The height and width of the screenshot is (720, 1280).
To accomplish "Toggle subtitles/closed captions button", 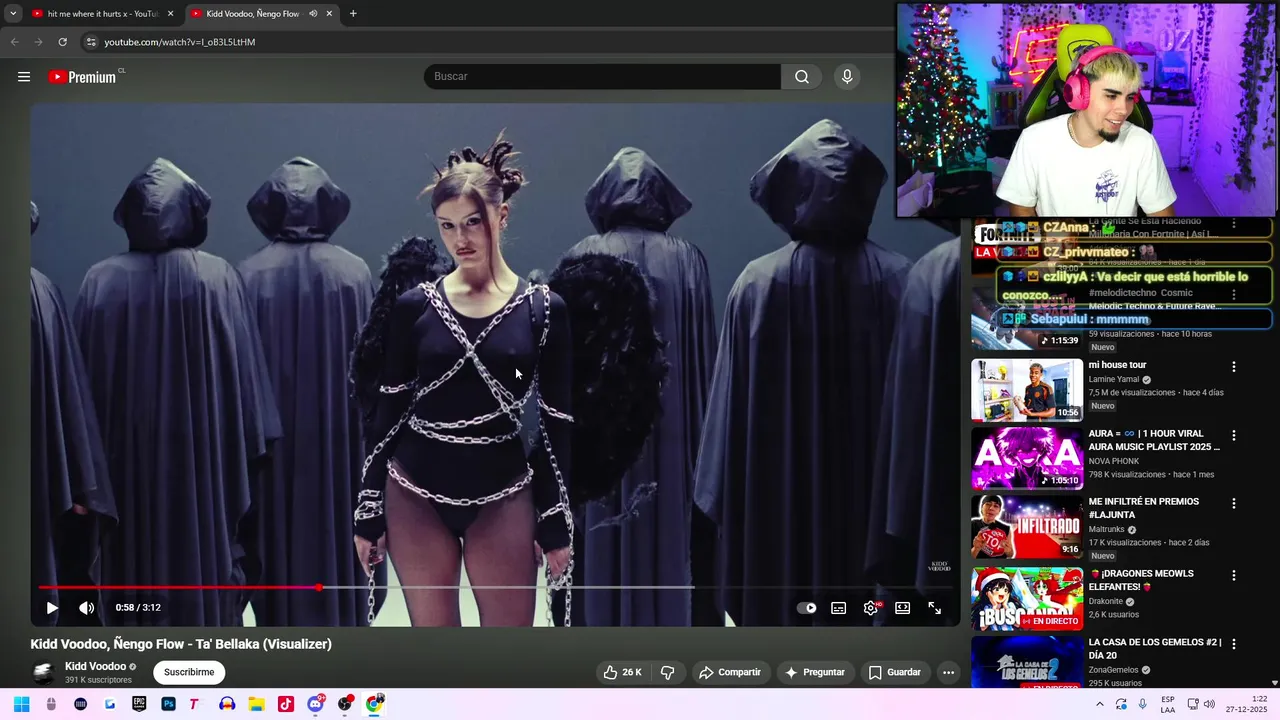I will pyautogui.click(x=839, y=607).
